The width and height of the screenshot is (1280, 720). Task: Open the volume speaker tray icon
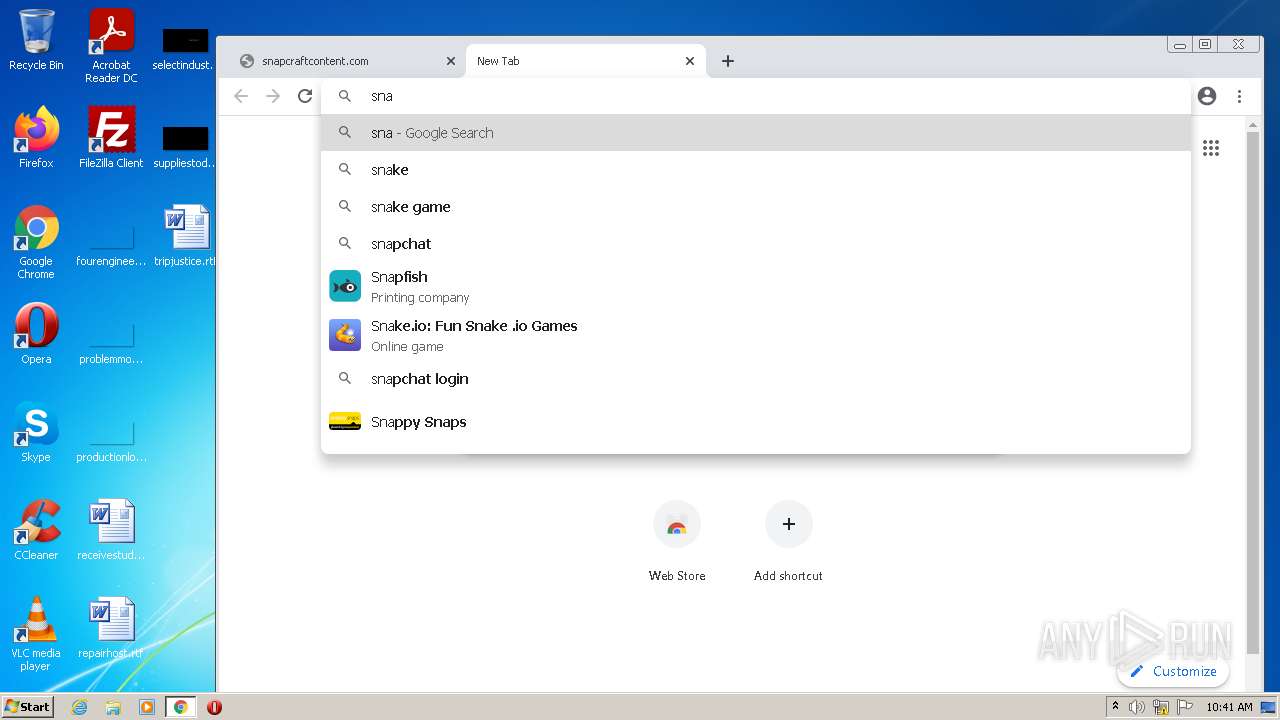(x=1137, y=707)
